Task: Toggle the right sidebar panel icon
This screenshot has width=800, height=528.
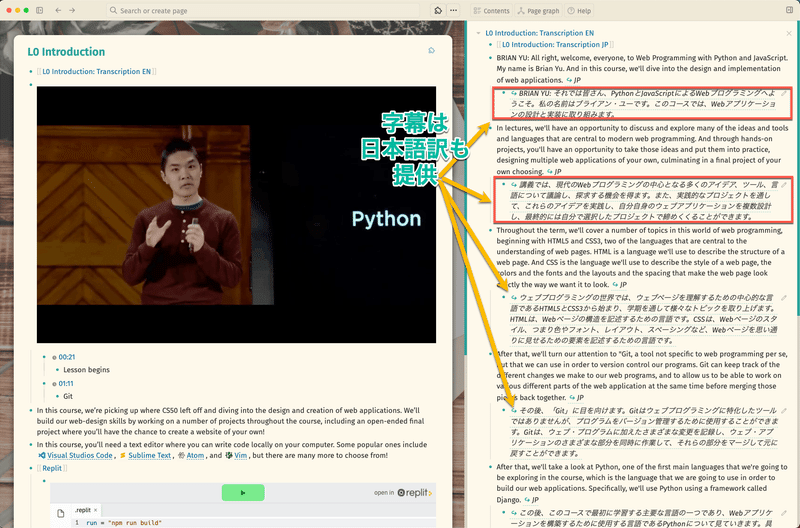Action: (x=790, y=10)
